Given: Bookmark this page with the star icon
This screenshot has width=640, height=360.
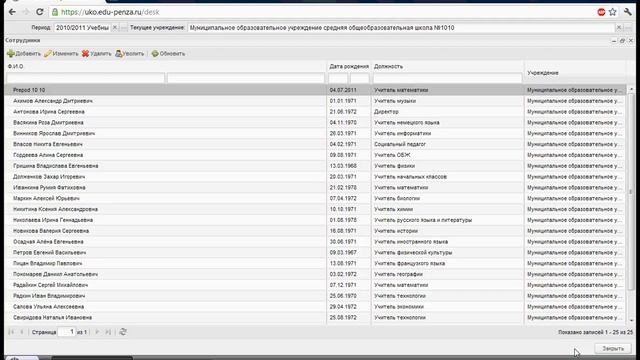Looking at the screenshot, I should coord(613,12).
